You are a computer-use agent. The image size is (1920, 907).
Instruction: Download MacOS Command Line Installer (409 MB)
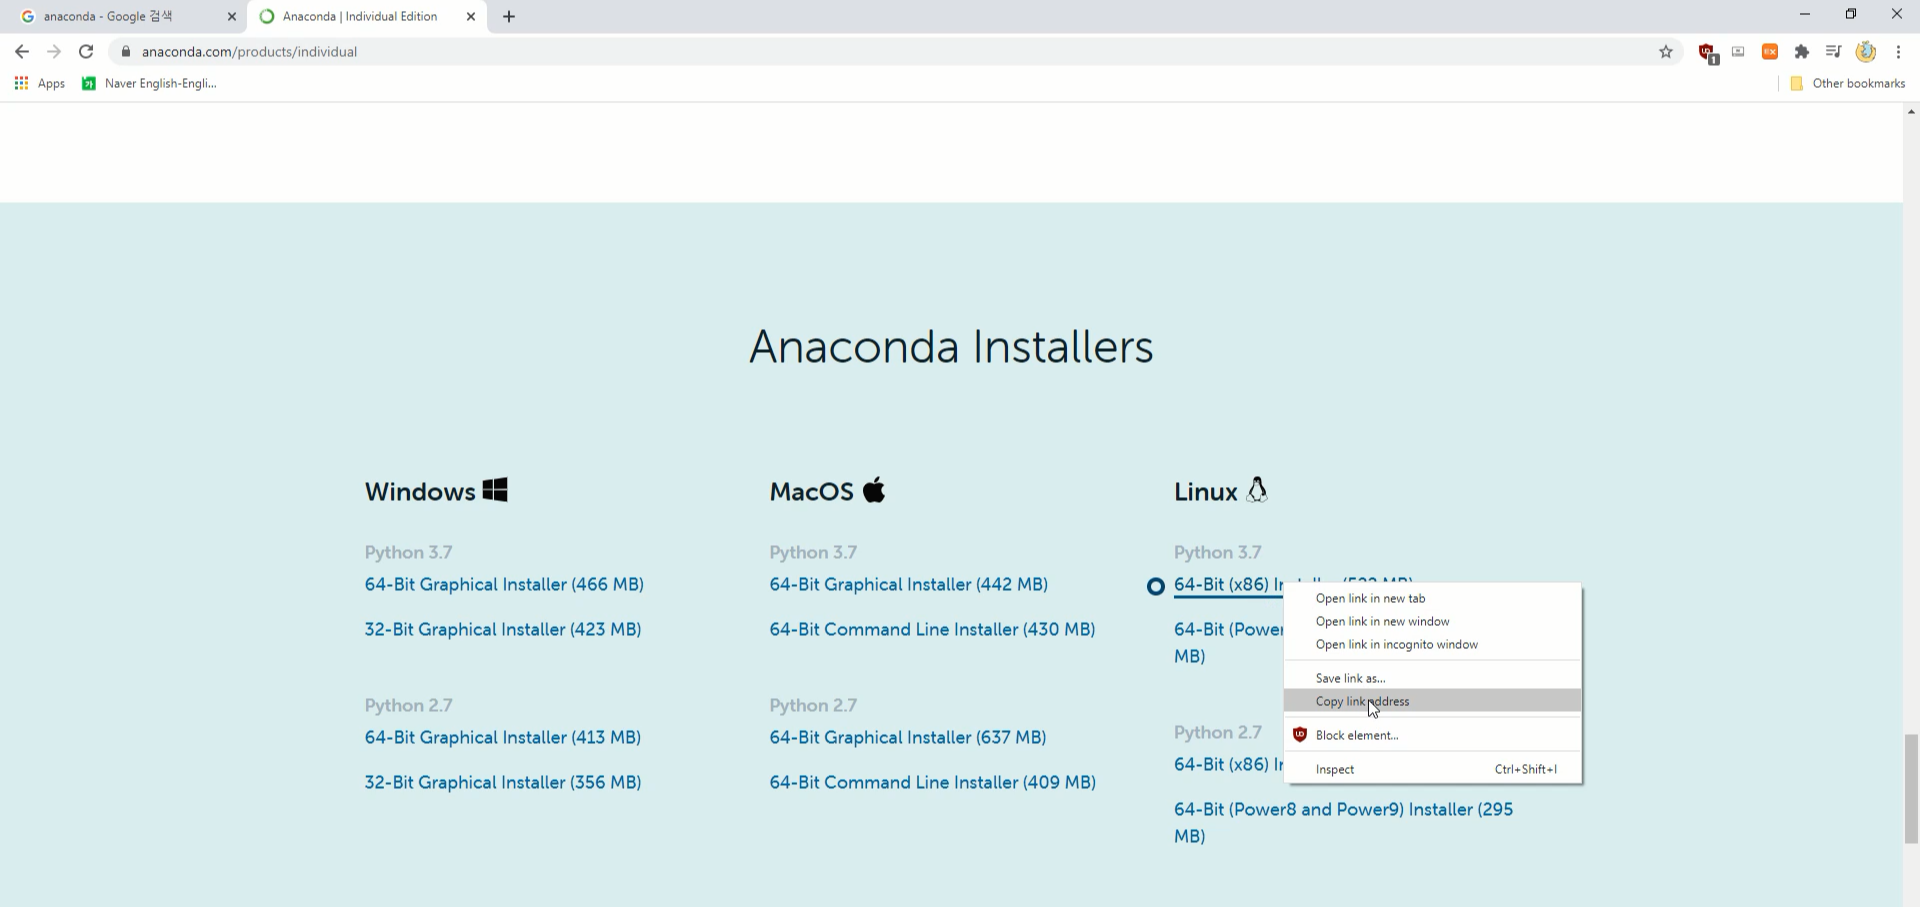(932, 782)
